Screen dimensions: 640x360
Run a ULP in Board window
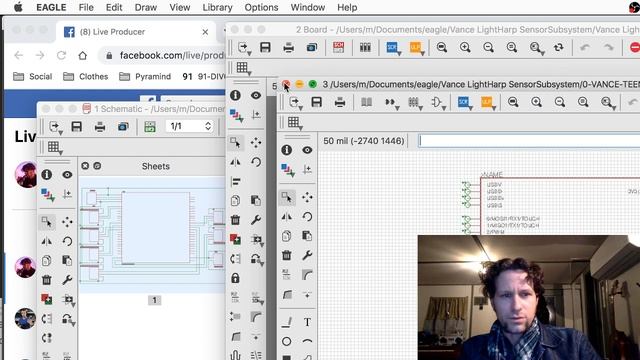pyautogui.click(x=416, y=47)
